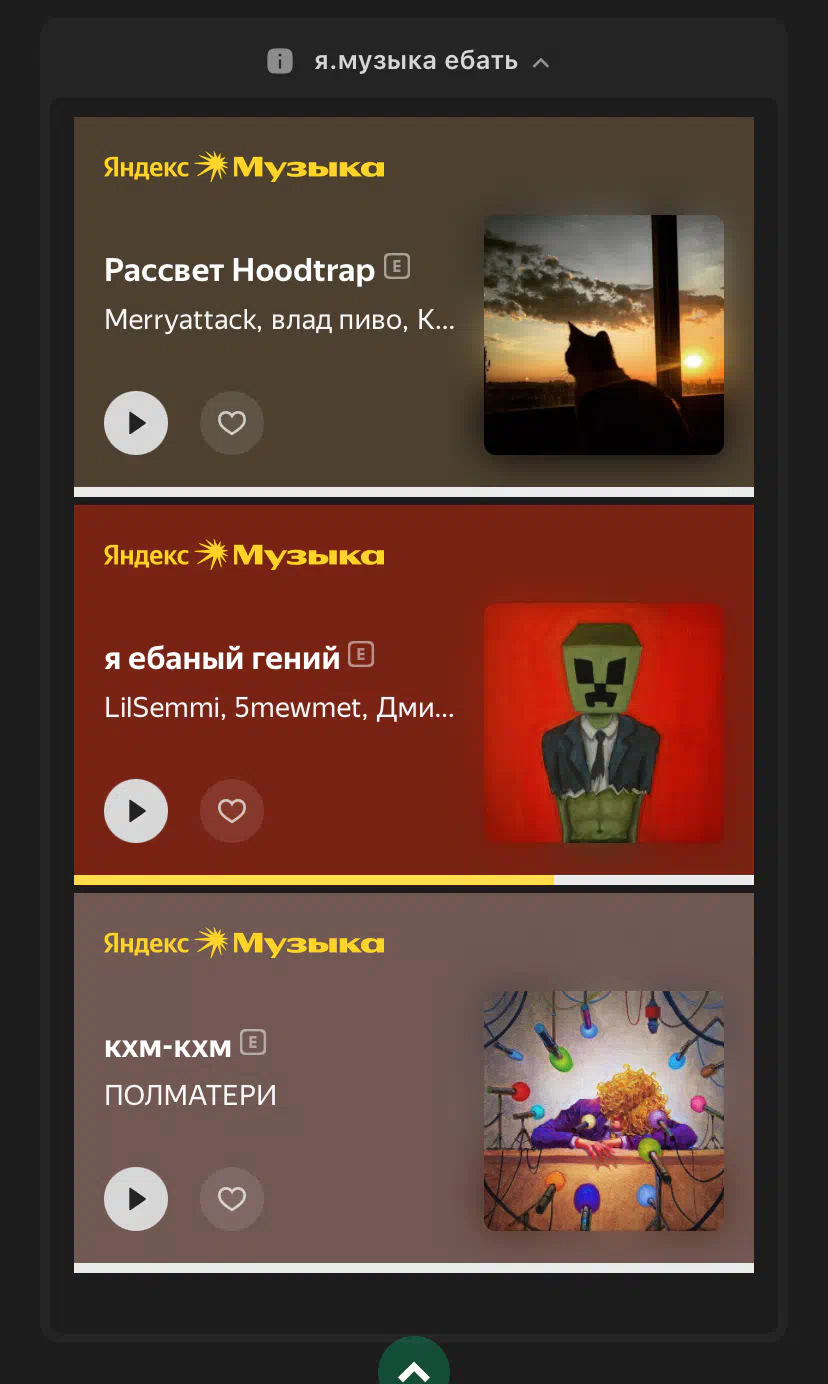Open the creeper in suit album cover
Viewport: 828px width, 1384px height.
604,723
